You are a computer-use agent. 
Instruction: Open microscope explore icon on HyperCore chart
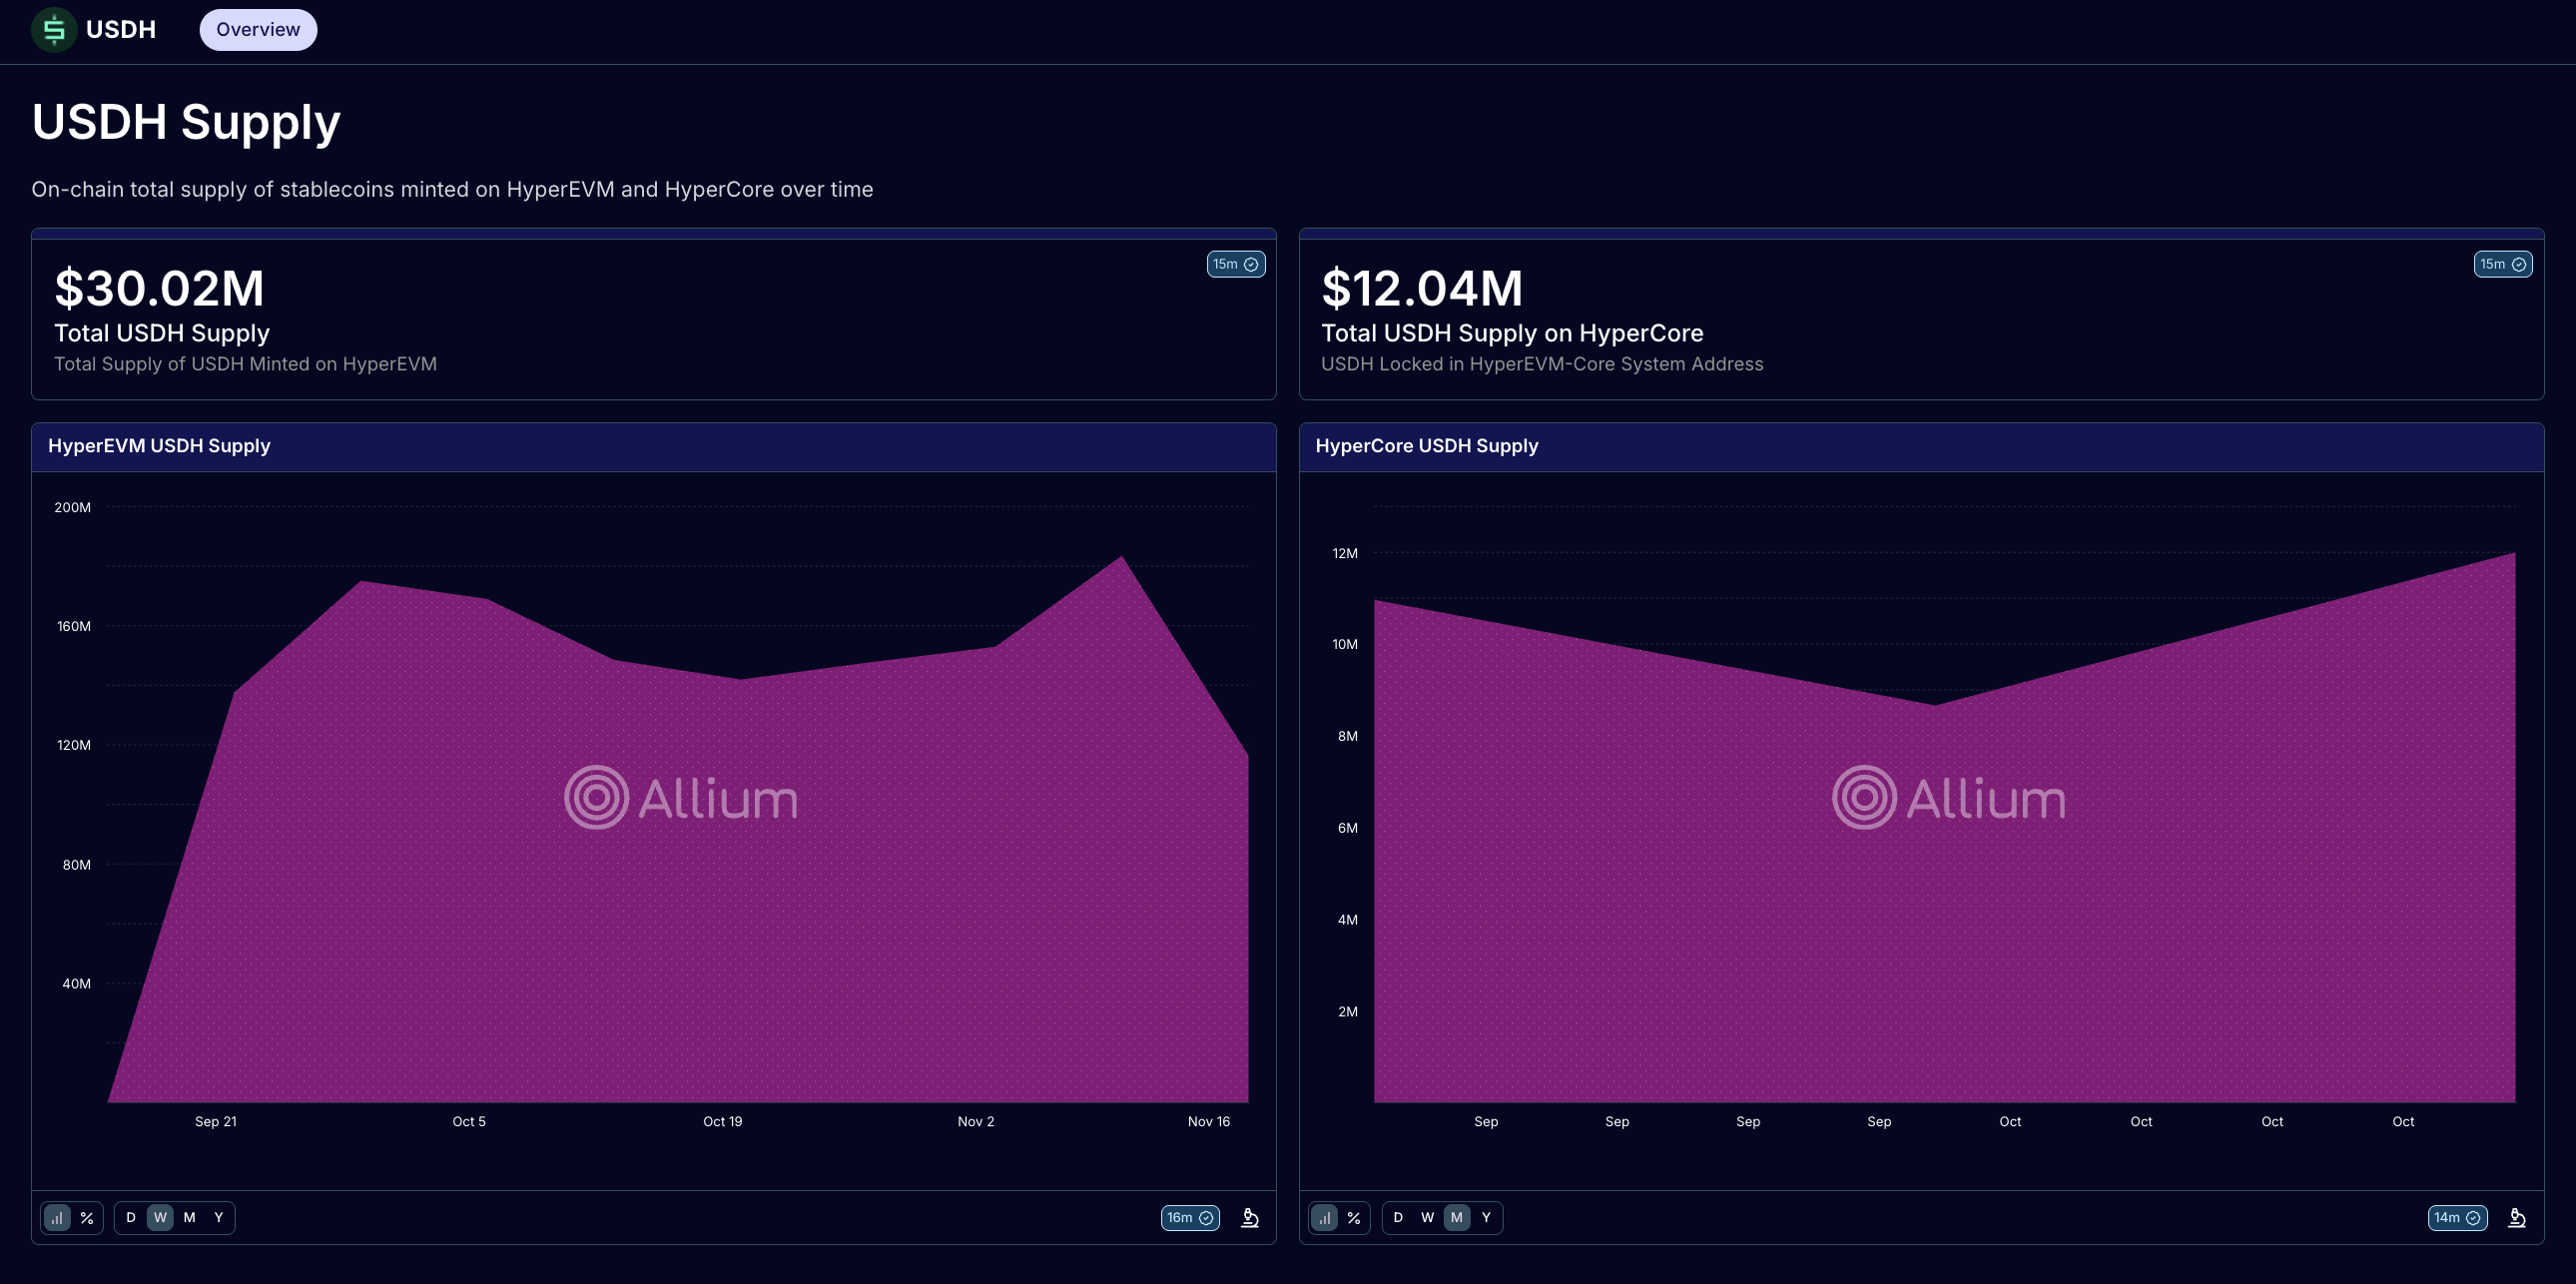2517,1217
